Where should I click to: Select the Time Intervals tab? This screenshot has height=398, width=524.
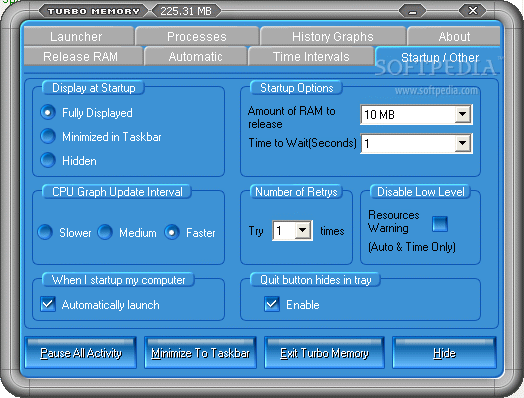[x=311, y=56]
